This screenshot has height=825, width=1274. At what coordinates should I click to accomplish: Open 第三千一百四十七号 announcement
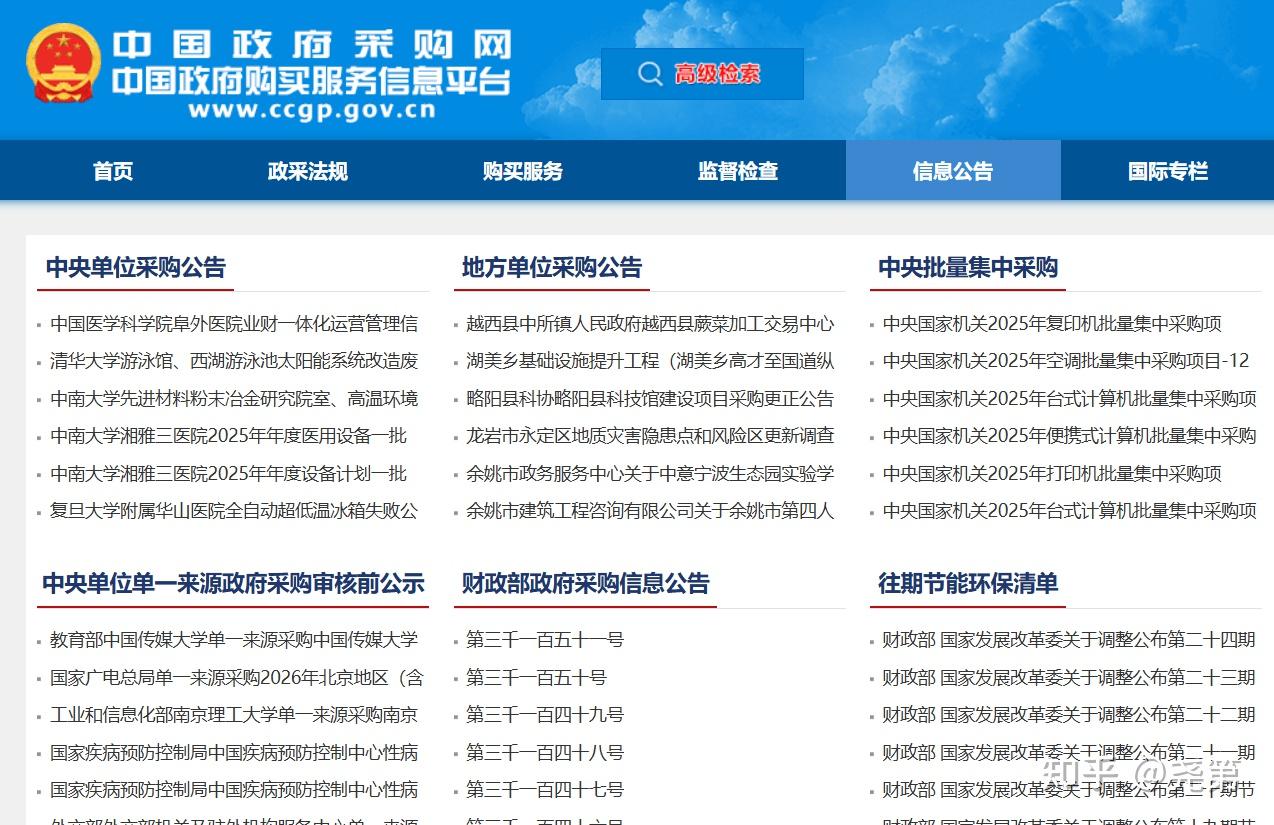[x=545, y=790]
